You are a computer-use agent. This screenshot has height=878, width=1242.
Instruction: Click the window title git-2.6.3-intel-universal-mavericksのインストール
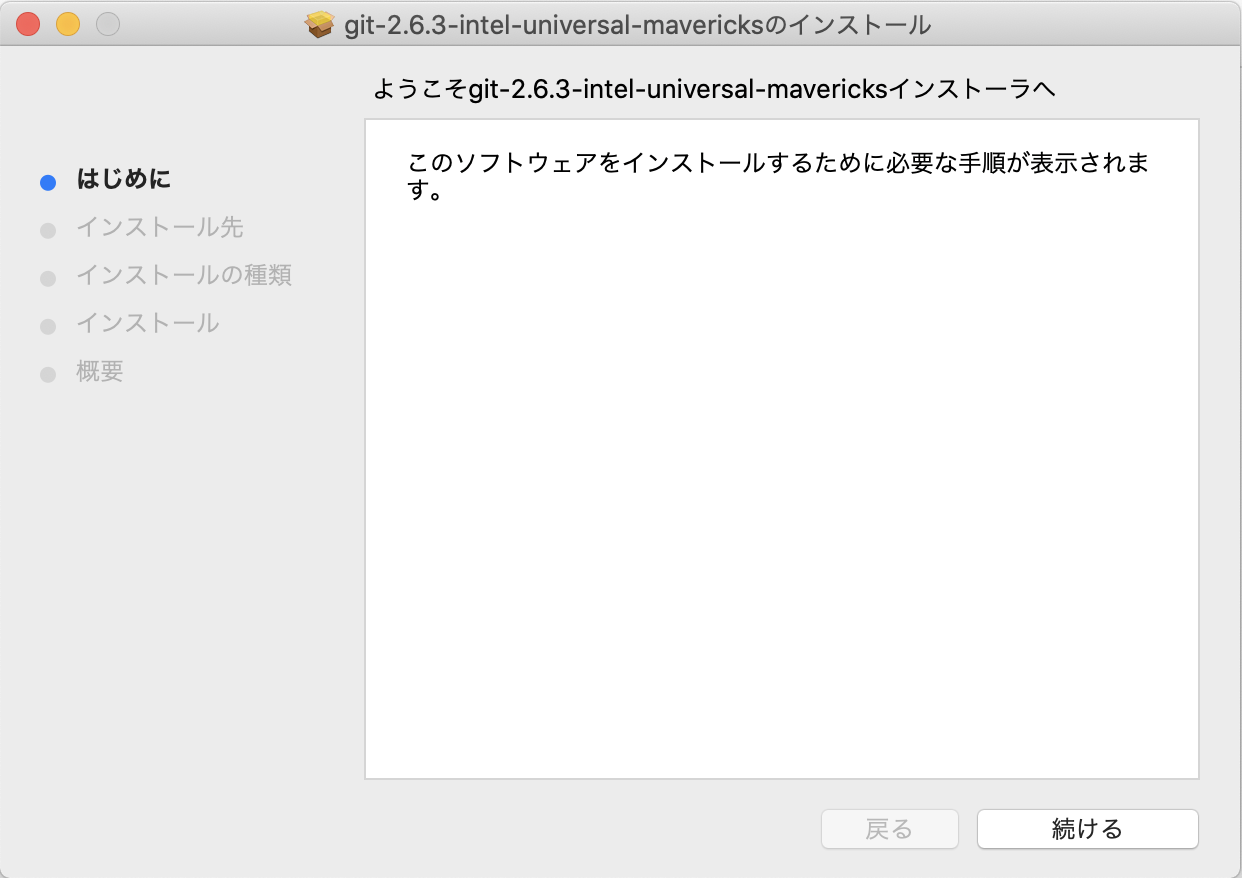pos(637,24)
